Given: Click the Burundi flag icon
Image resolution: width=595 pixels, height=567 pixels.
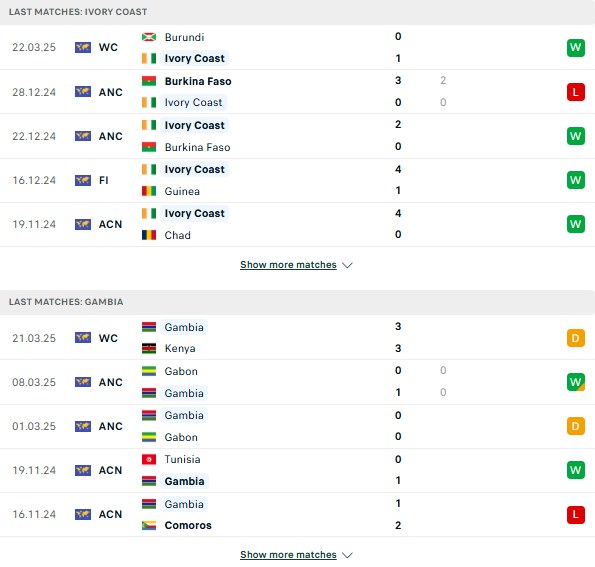Looking at the screenshot, I should (x=149, y=37).
